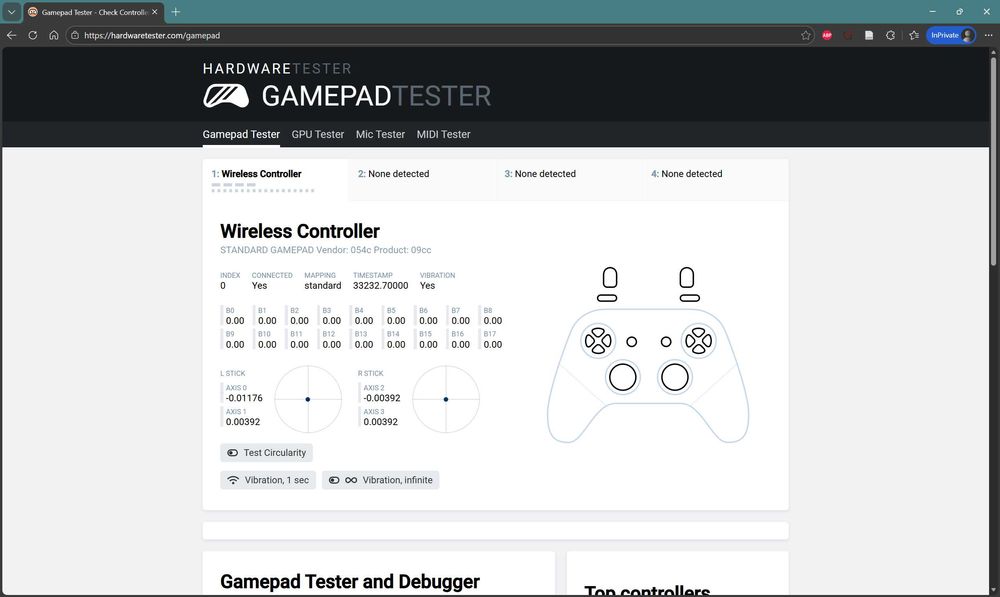This screenshot has height=597, width=1000.
Task: Switch to GPU Tester page
Action: click(318, 135)
